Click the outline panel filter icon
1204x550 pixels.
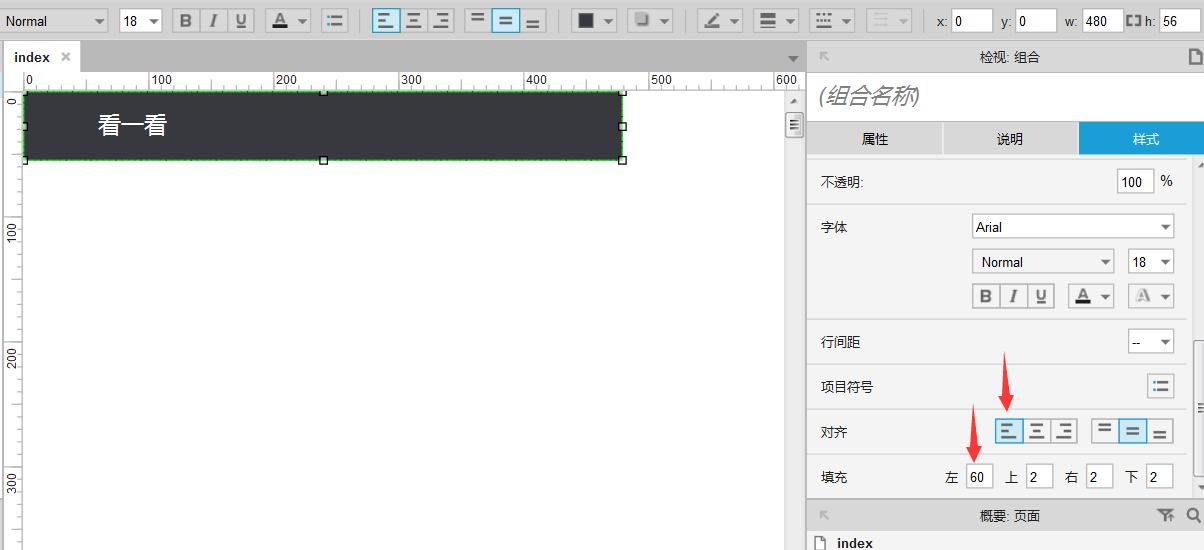1165,515
